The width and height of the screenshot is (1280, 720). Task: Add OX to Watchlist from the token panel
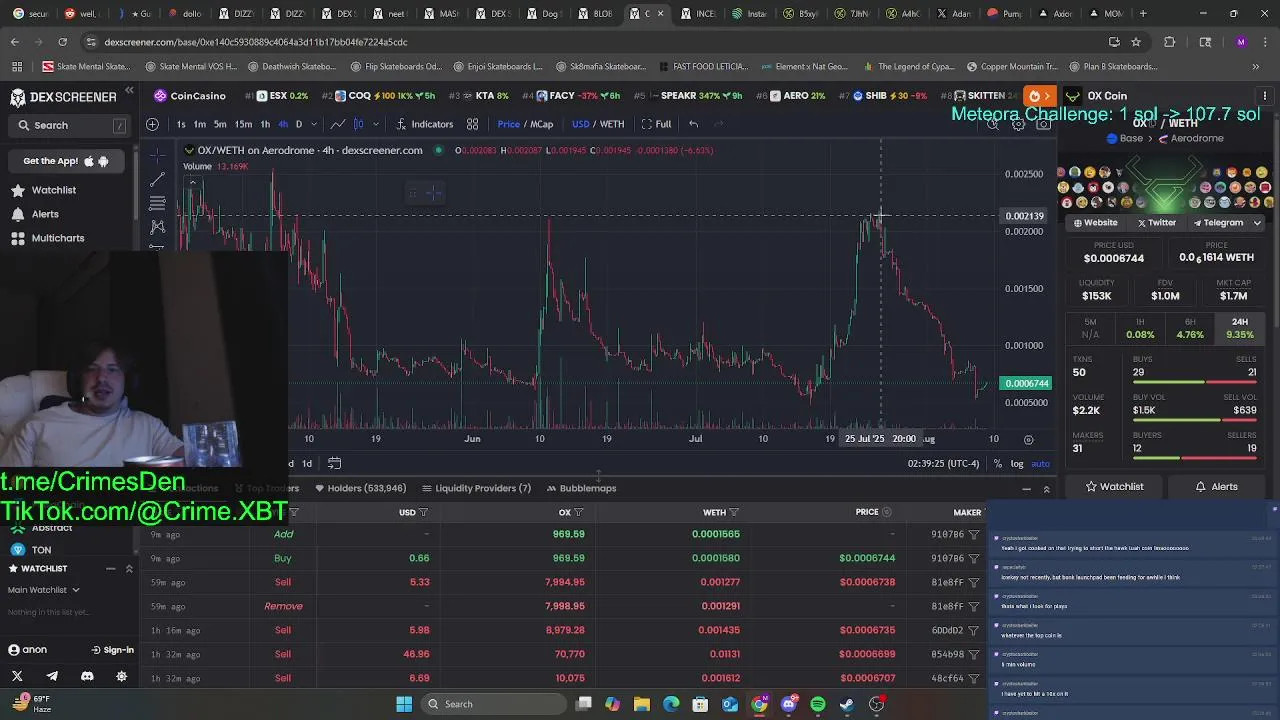(x=1114, y=487)
